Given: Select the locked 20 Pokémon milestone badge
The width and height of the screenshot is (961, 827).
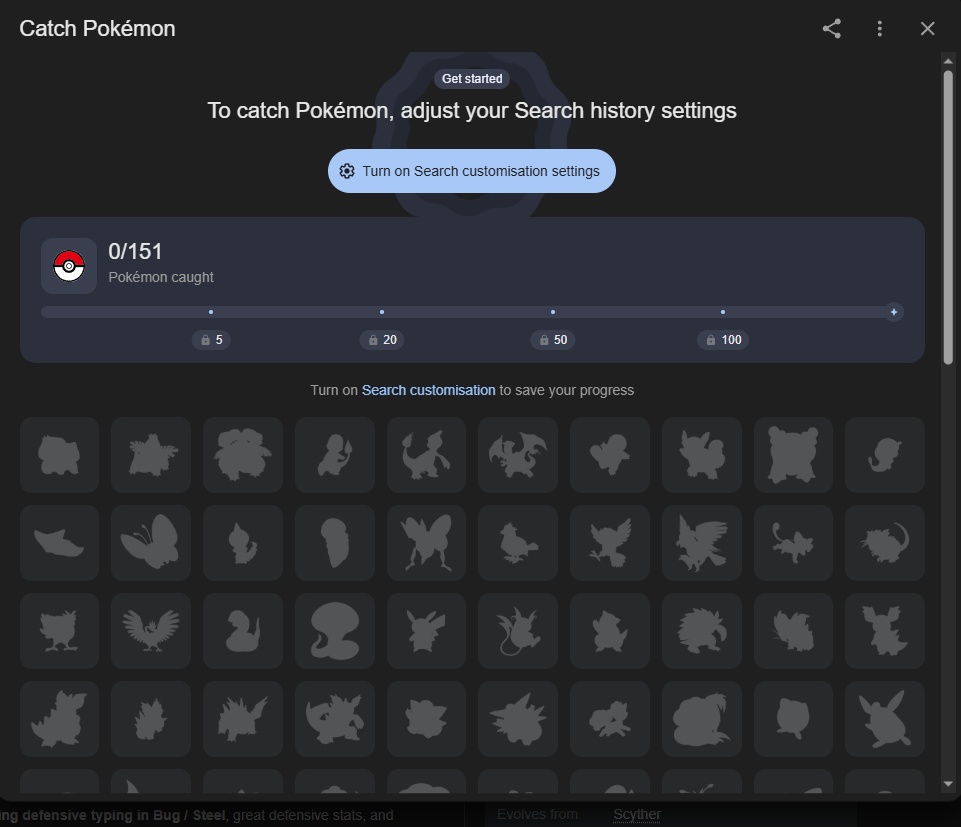Looking at the screenshot, I should tap(381, 340).
